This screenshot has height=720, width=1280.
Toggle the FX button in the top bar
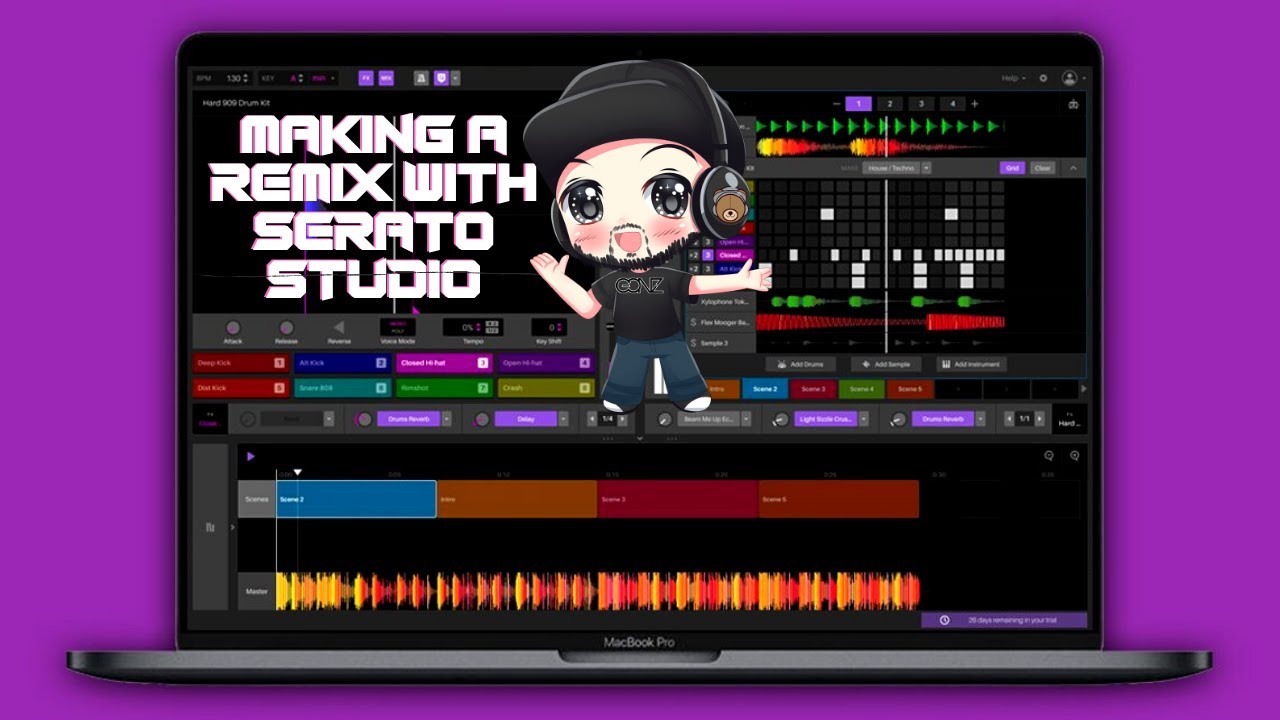tap(365, 78)
